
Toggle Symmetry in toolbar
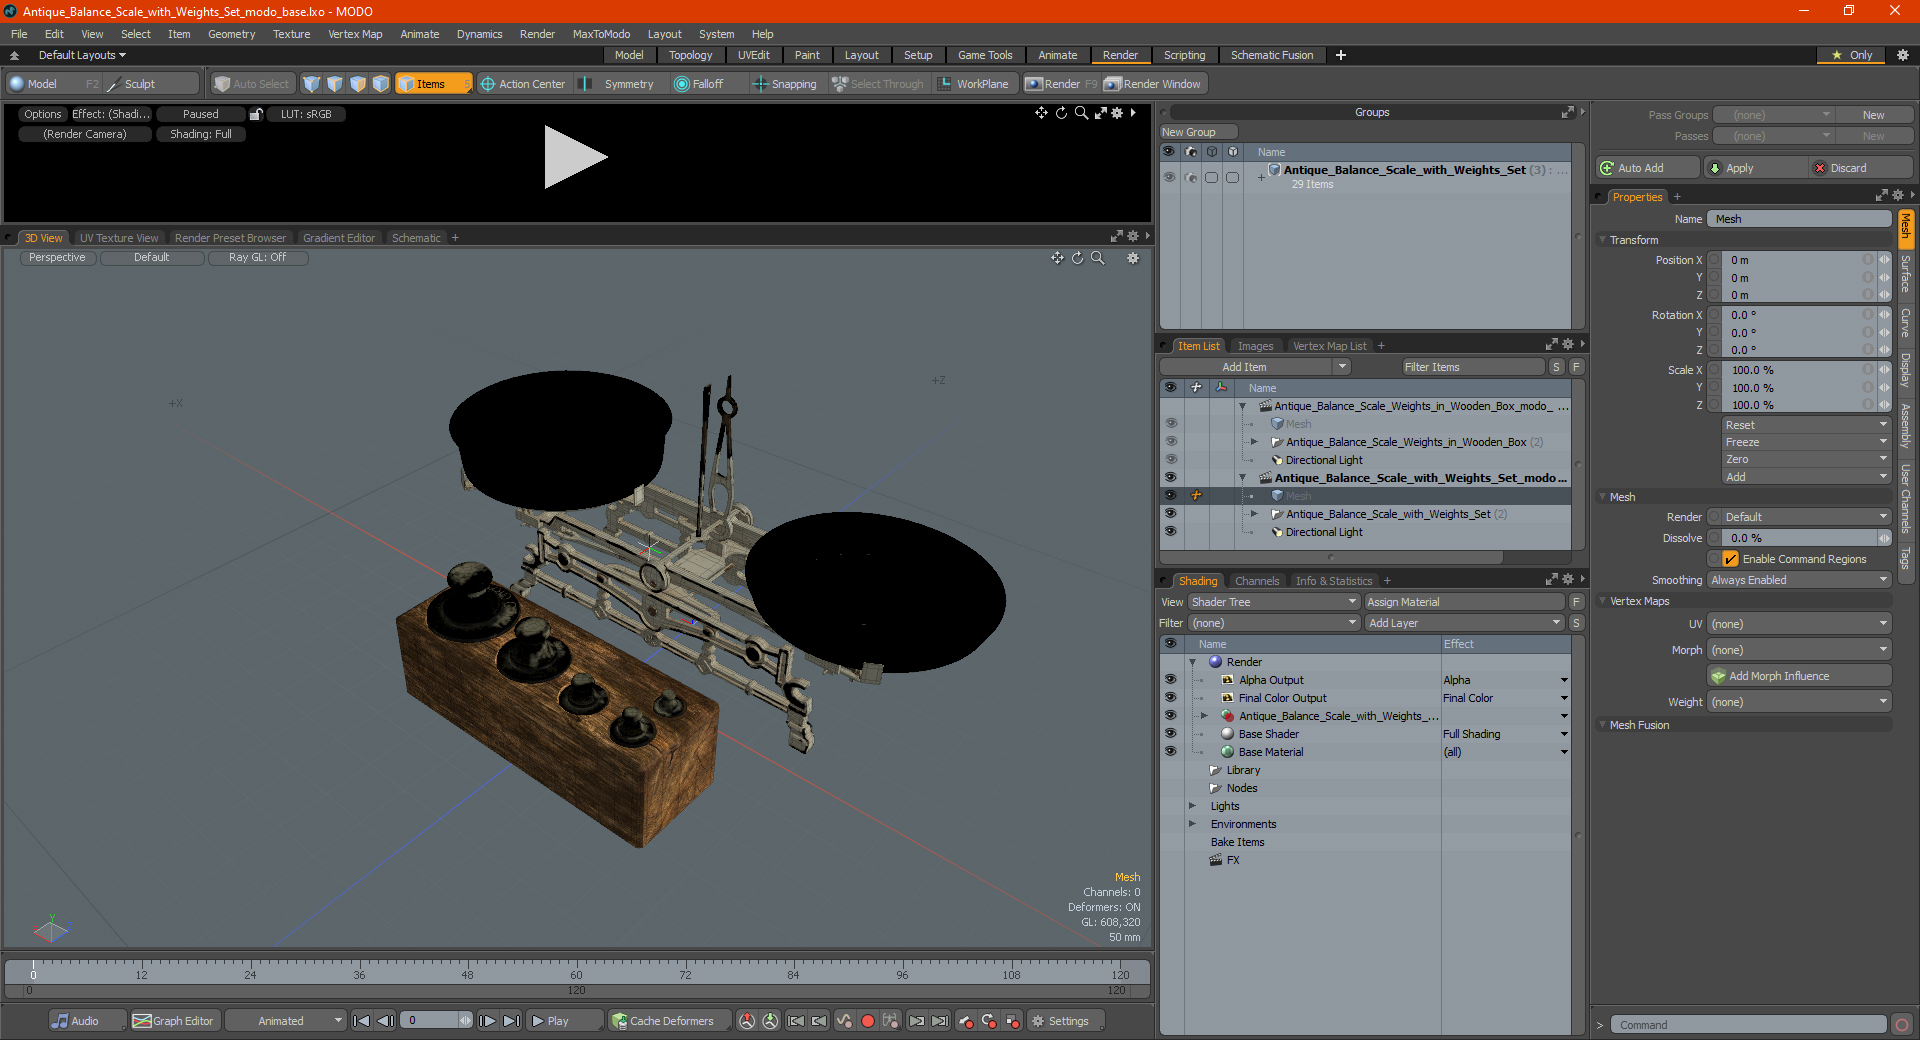coord(619,84)
